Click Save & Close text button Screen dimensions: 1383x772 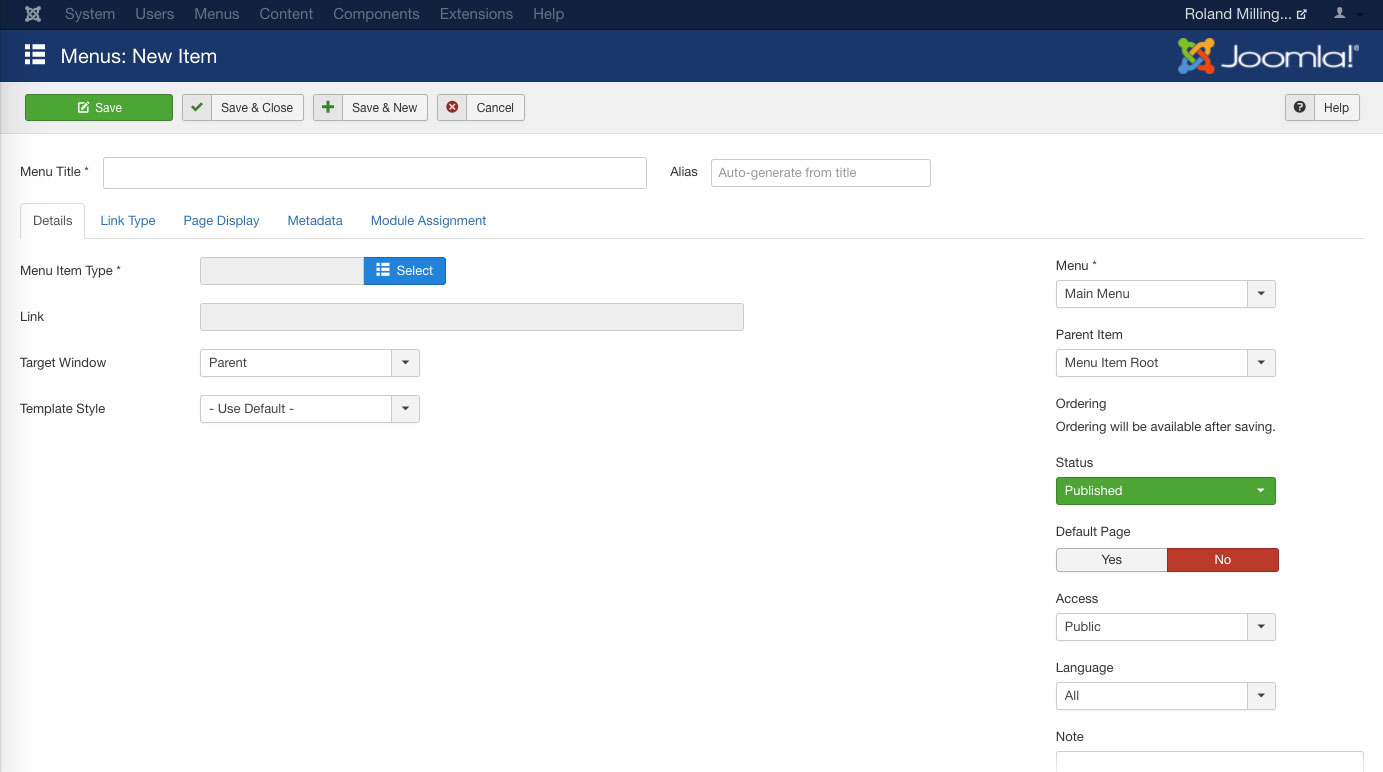[x=257, y=107]
